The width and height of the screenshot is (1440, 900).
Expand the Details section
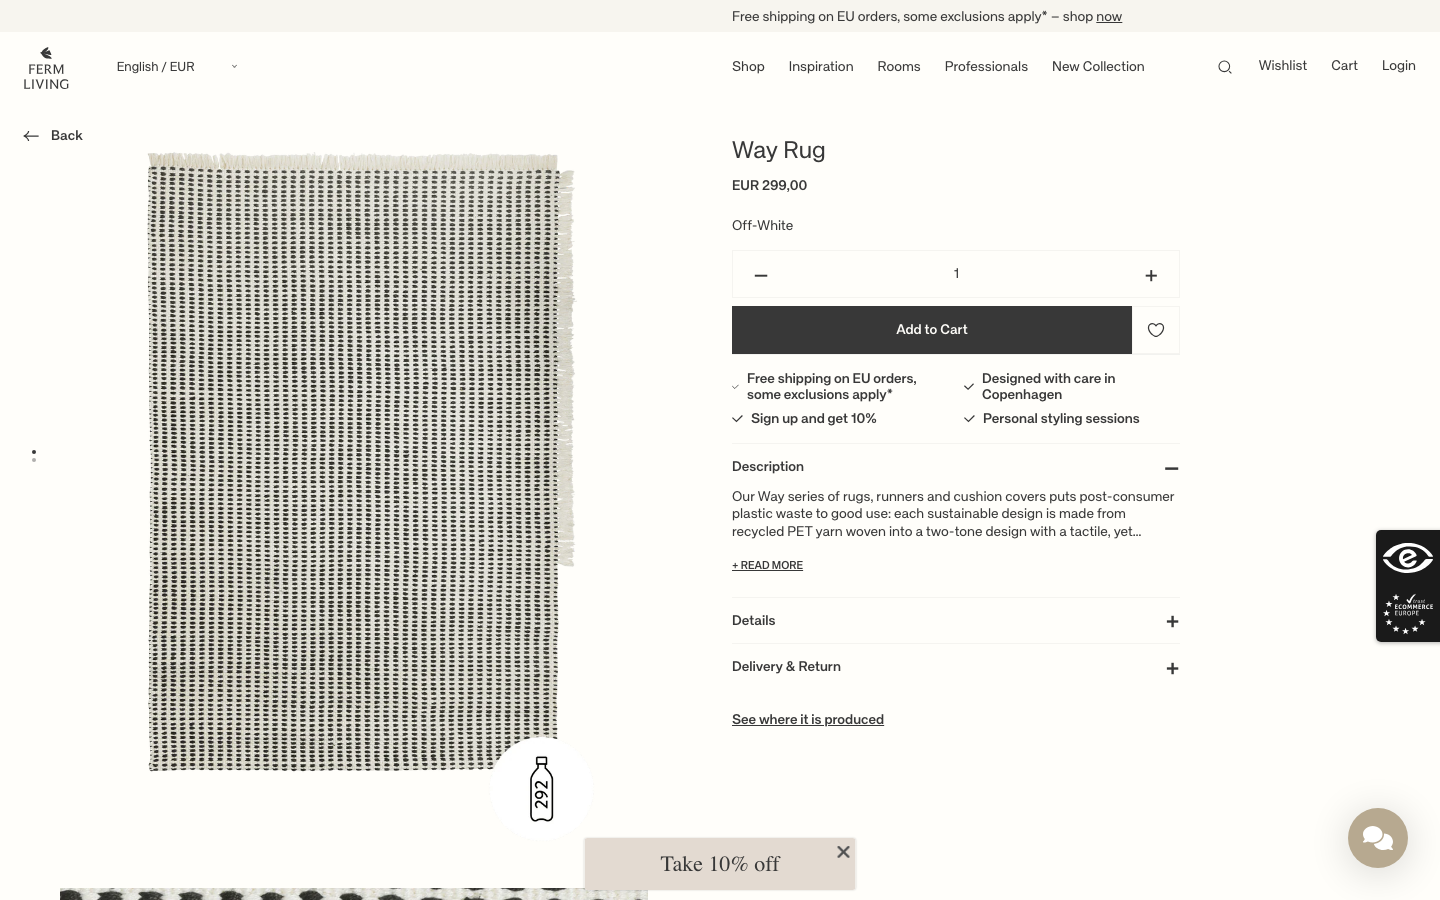pyautogui.click(x=956, y=621)
